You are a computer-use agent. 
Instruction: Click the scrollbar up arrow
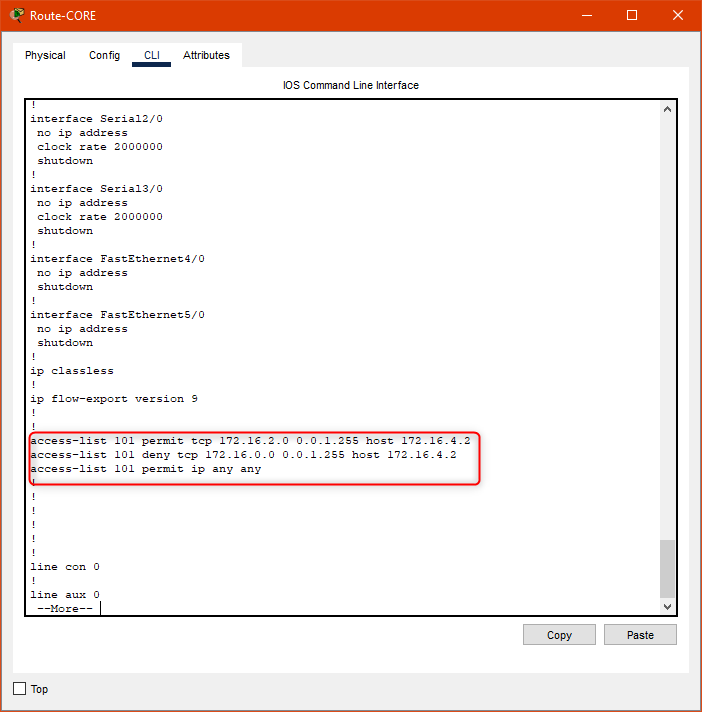click(667, 109)
